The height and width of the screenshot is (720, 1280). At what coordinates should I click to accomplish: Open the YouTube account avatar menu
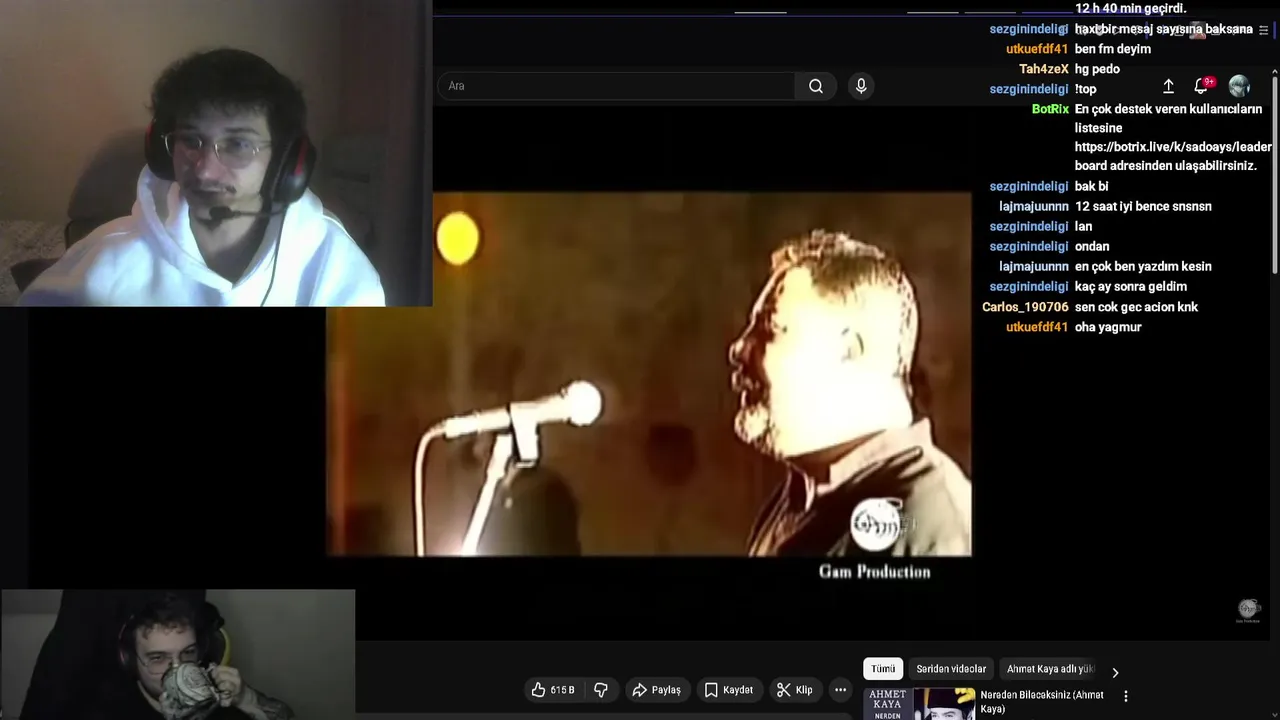point(1239,86)
